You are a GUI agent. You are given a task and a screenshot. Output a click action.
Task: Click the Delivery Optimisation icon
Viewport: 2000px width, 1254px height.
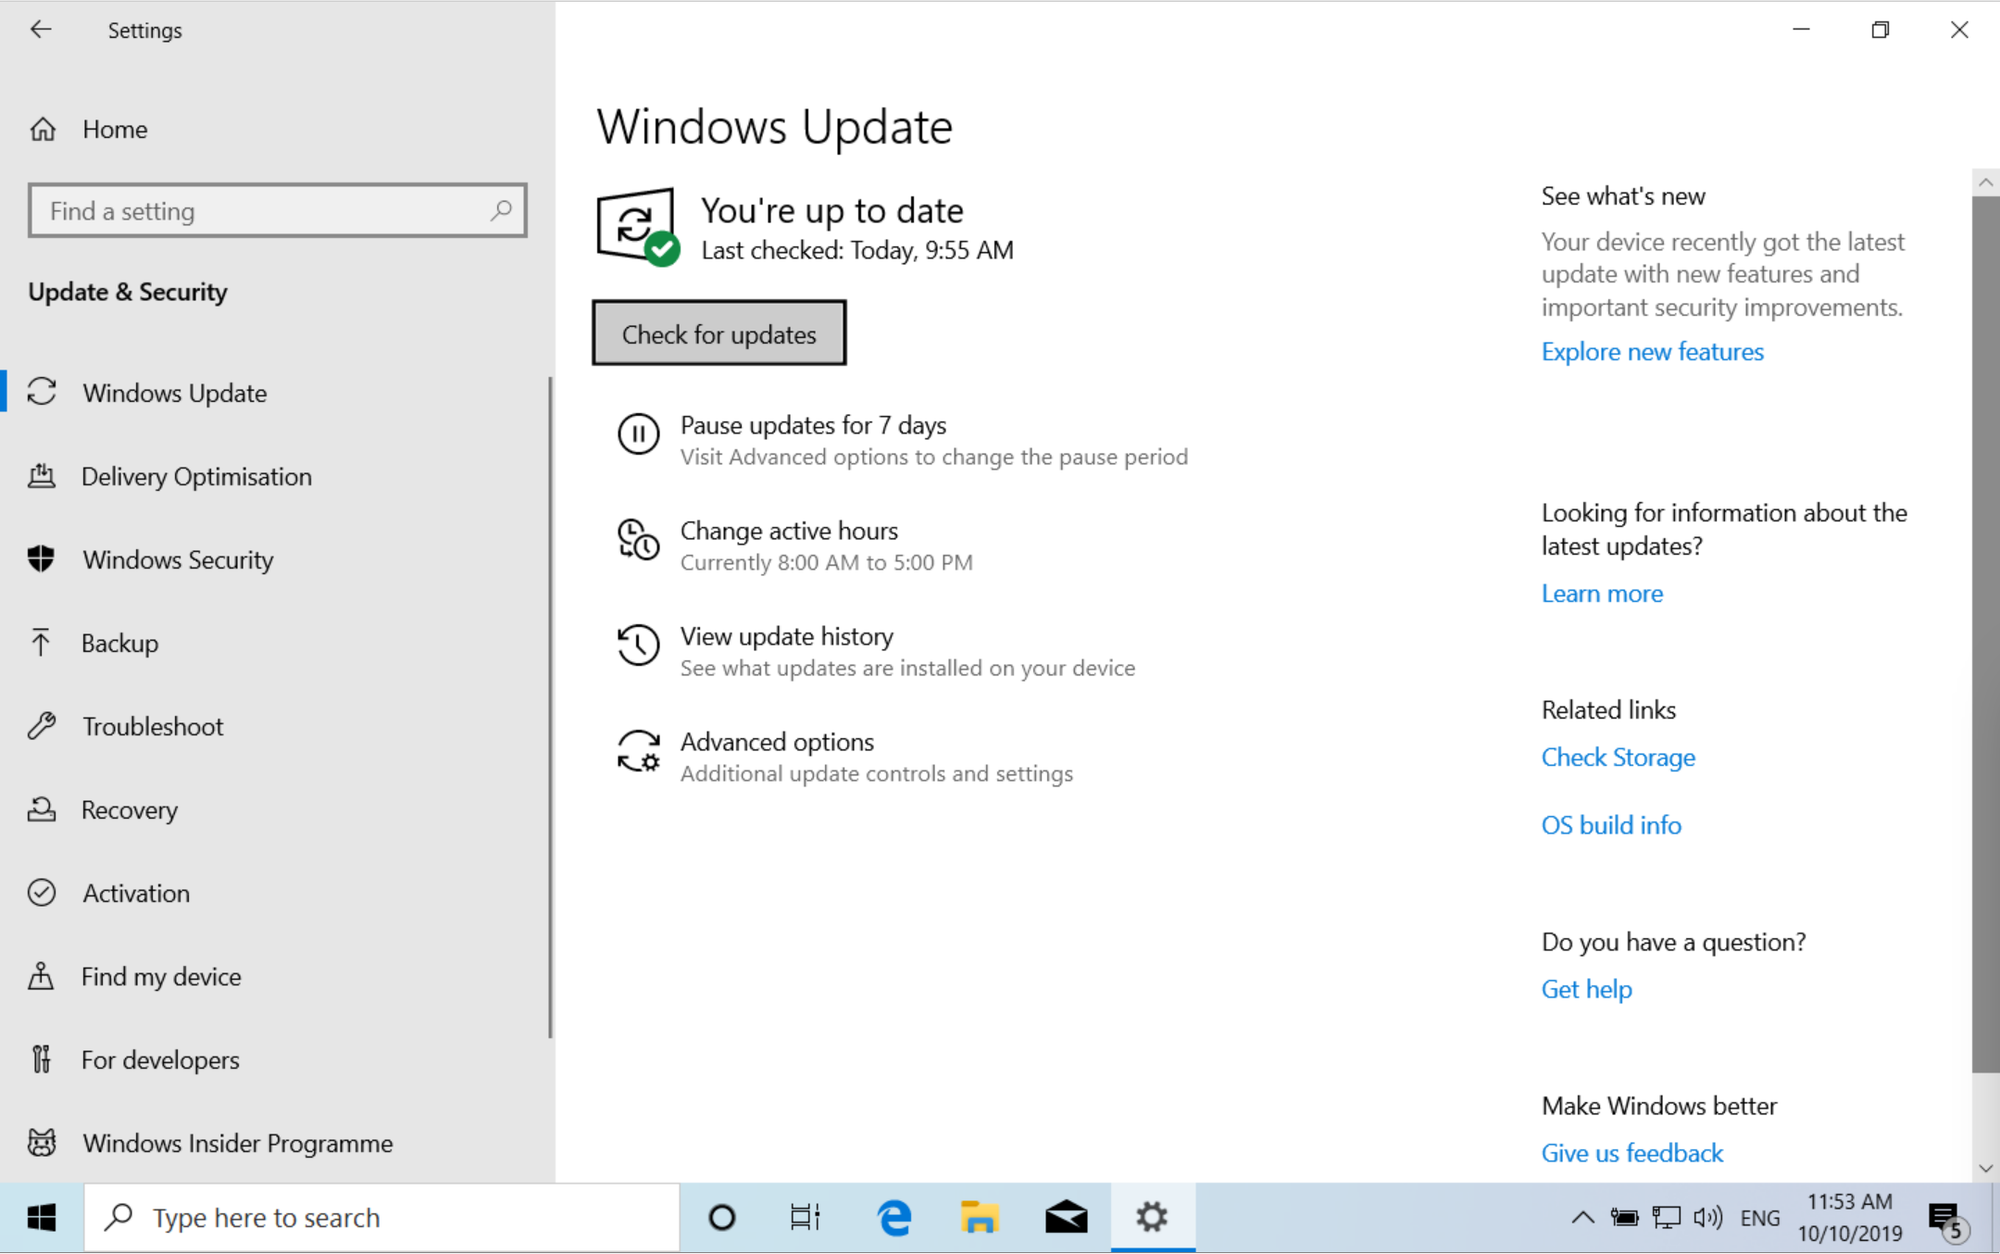point(42,476)
